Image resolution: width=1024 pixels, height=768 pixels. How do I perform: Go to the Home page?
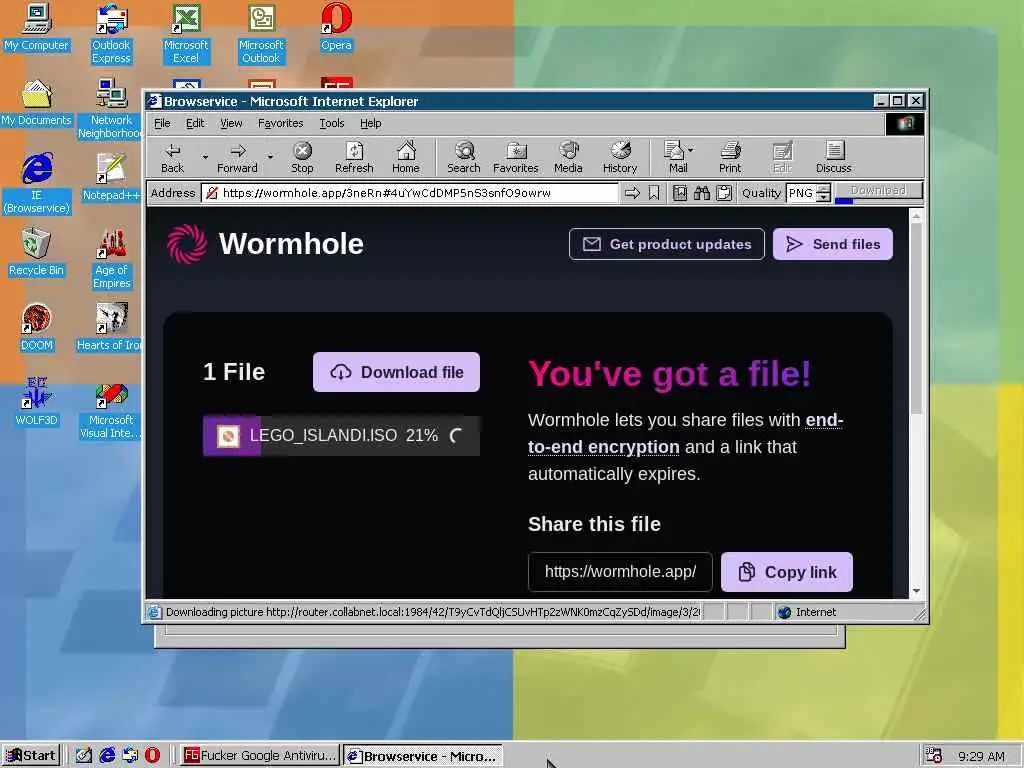[x=406, y=158]
